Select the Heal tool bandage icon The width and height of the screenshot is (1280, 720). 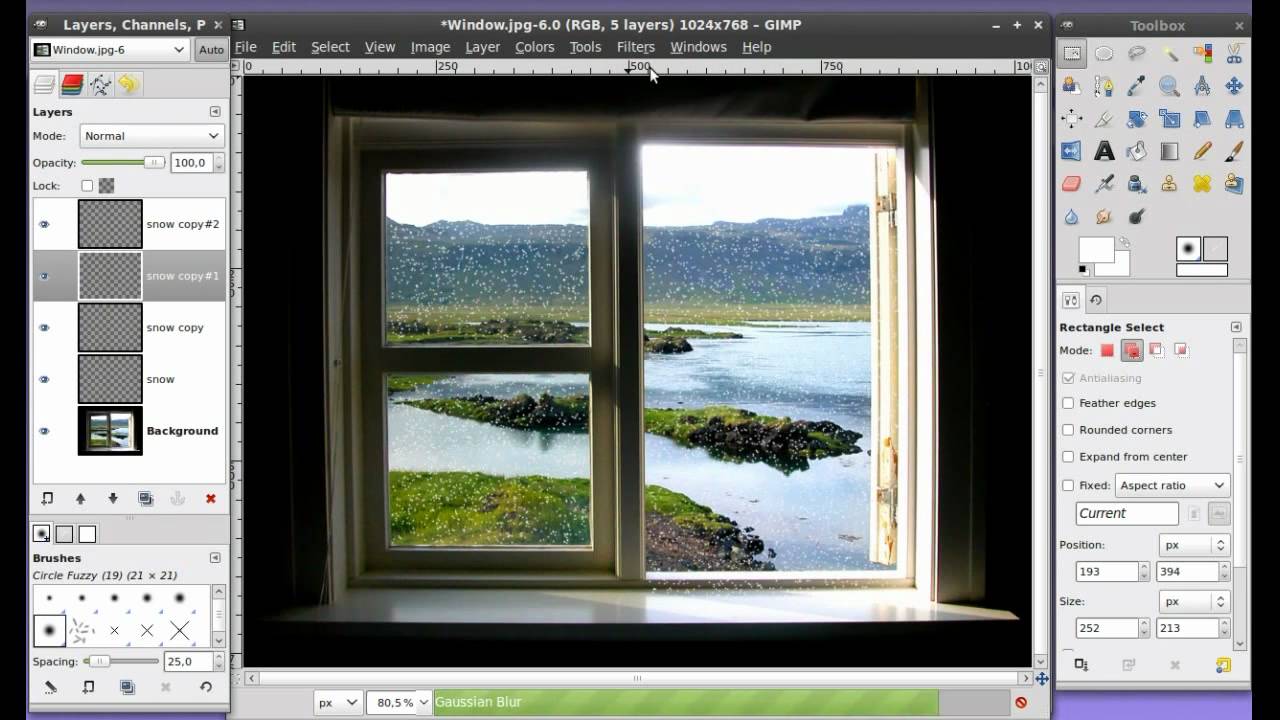(1202, 184)
